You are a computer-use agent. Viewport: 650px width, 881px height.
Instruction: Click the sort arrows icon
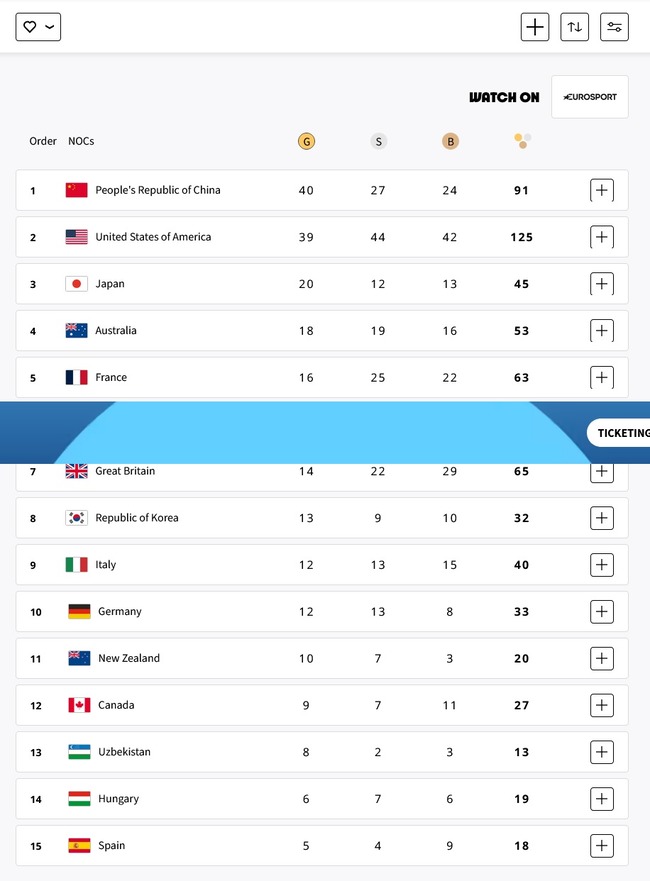[x=575, y=27]
